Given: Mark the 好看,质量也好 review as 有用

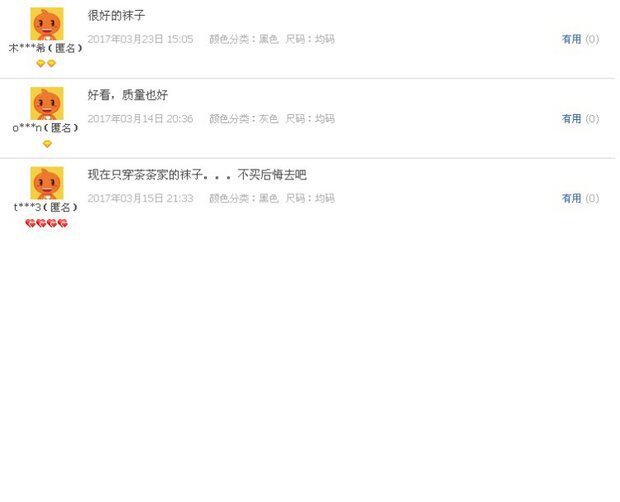Looking at the screenshot, I should [571, 119].
